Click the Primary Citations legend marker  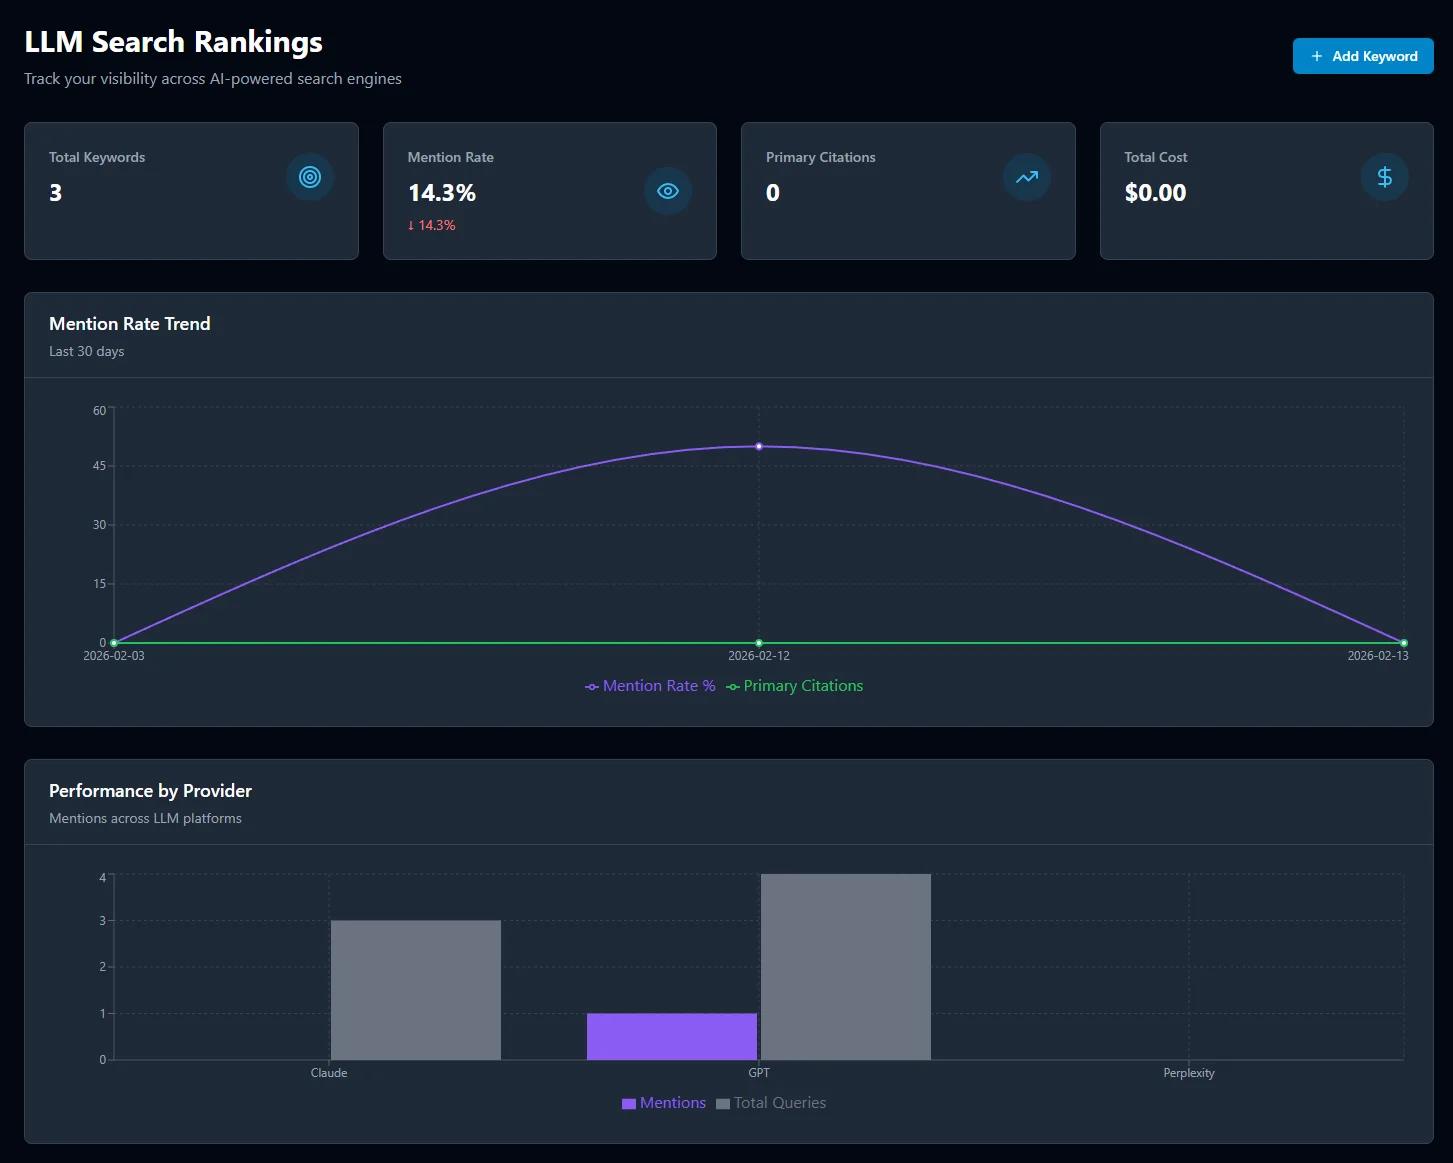coord(733,686)
